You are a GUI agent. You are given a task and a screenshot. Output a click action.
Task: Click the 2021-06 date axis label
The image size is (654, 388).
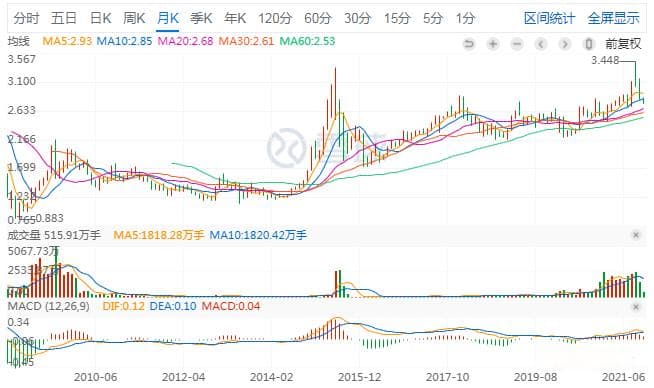pos(624,377)
